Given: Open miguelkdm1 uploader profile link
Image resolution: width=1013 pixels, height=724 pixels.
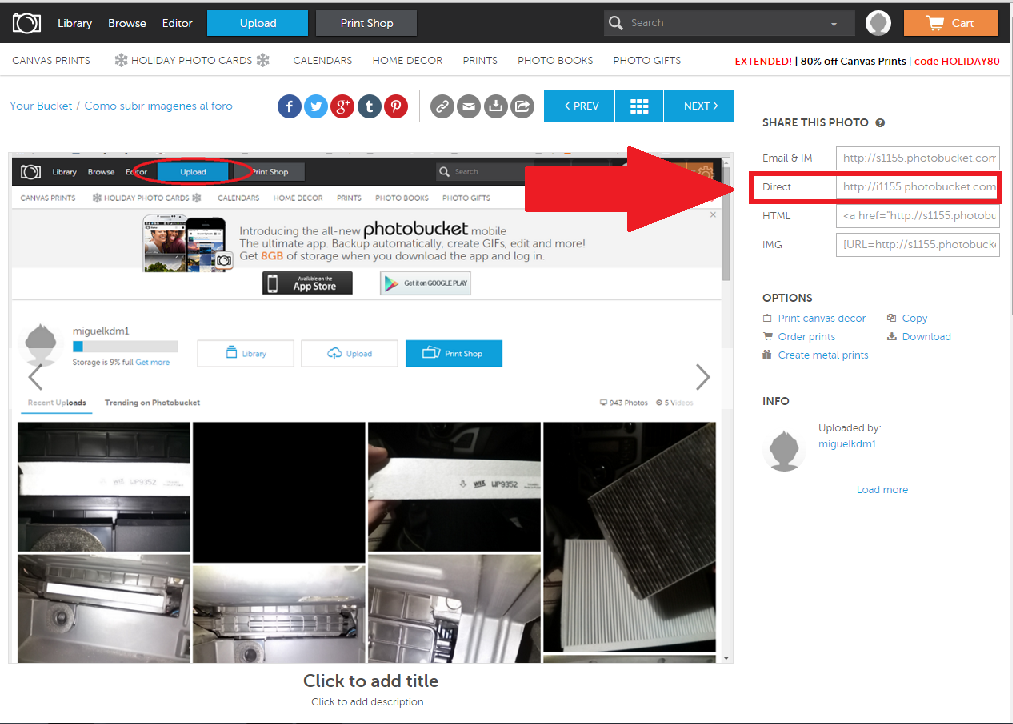Looking at the screenshot, I should (847, 444).
